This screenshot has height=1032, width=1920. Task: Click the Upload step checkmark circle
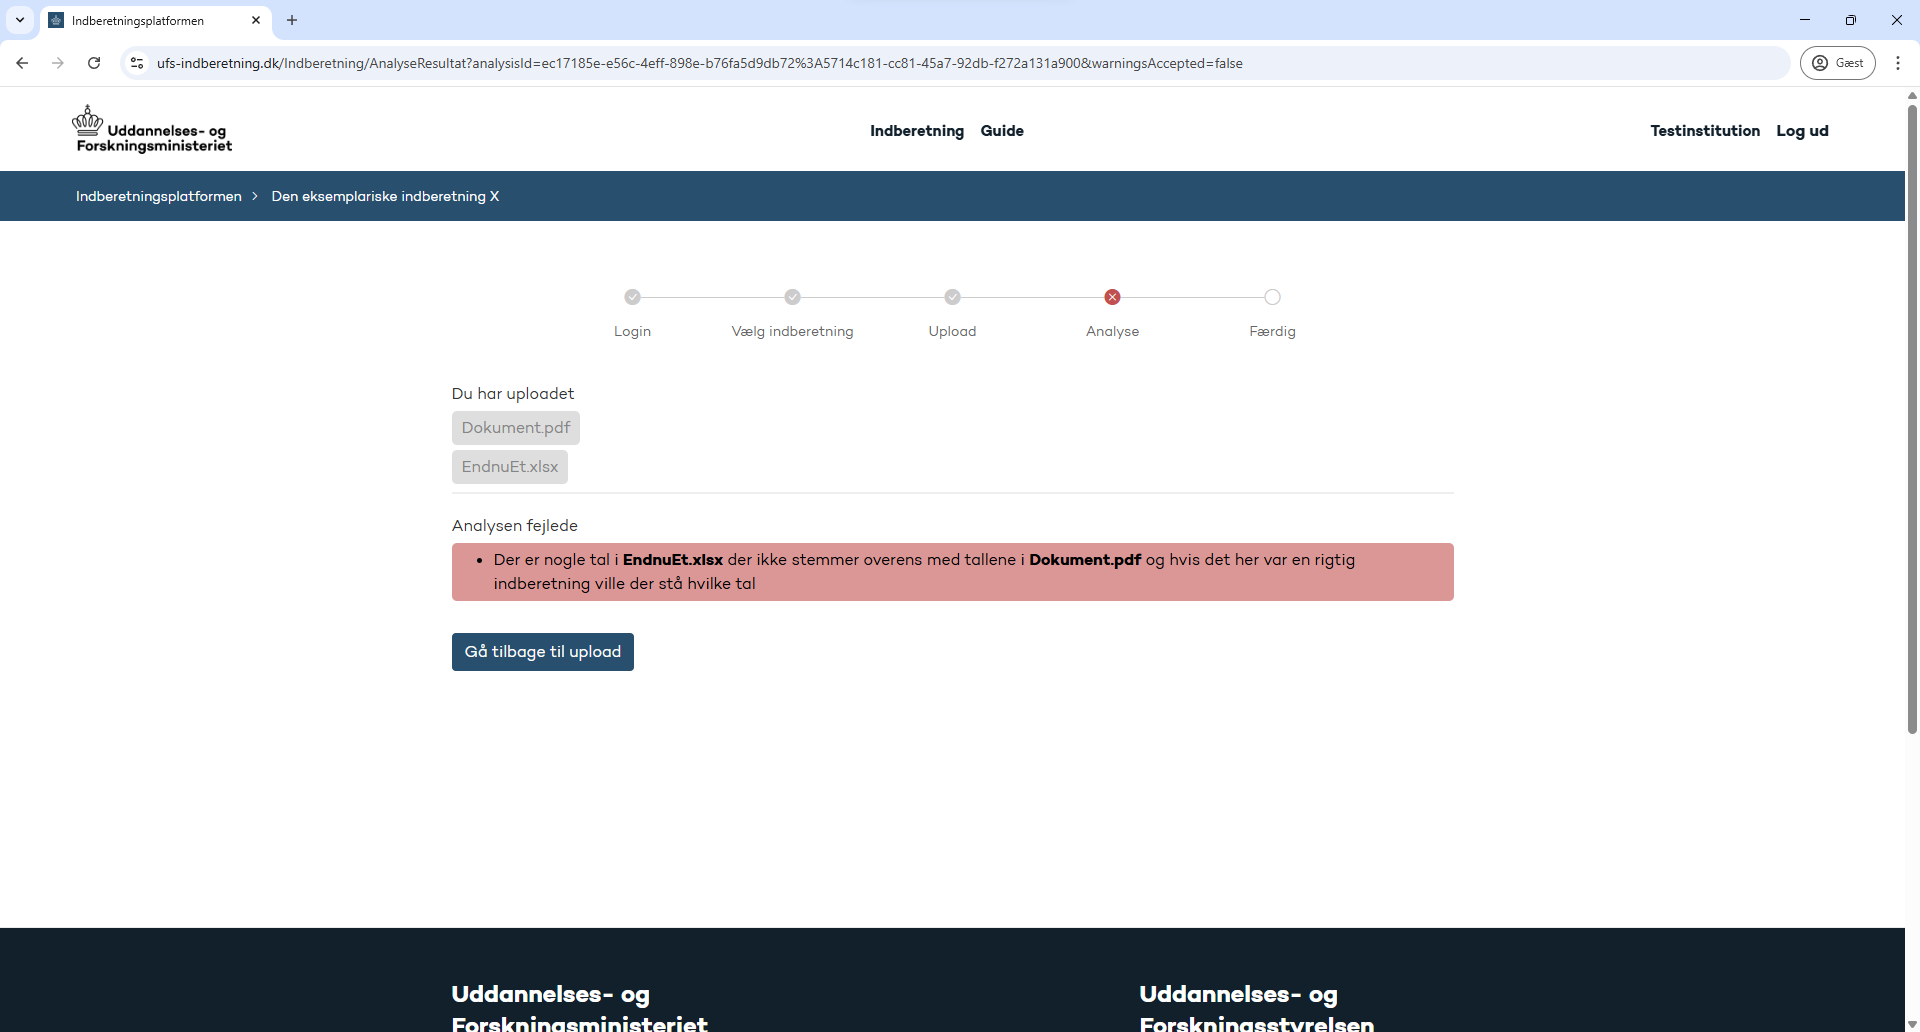953,297
